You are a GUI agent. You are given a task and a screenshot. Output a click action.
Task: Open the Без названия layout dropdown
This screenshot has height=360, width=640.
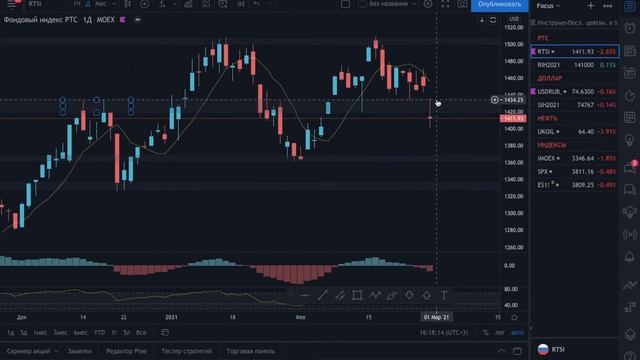click(388, 4)
